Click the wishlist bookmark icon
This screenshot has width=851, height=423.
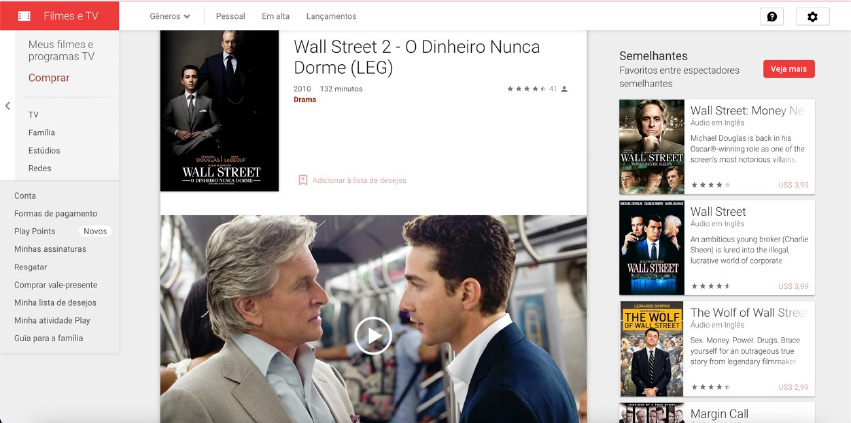coord(302,180)
